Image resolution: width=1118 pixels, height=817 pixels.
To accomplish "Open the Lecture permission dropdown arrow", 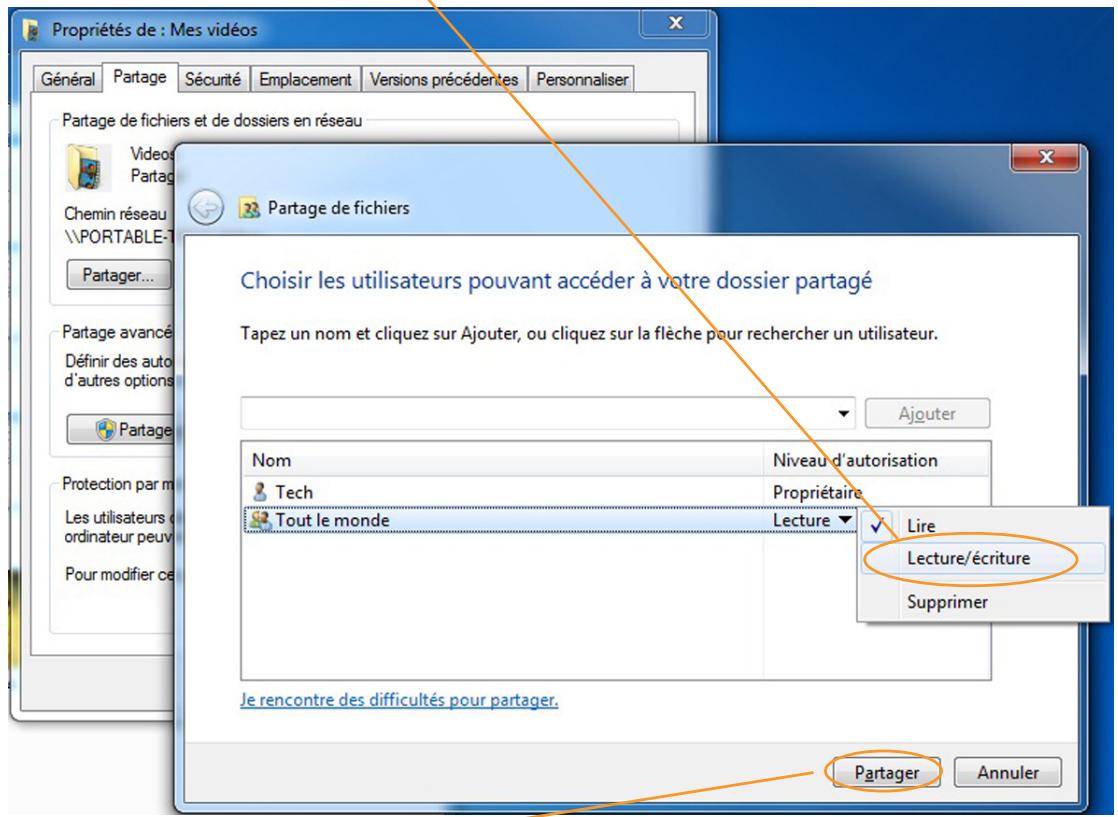I will click(x=845, y=520).
